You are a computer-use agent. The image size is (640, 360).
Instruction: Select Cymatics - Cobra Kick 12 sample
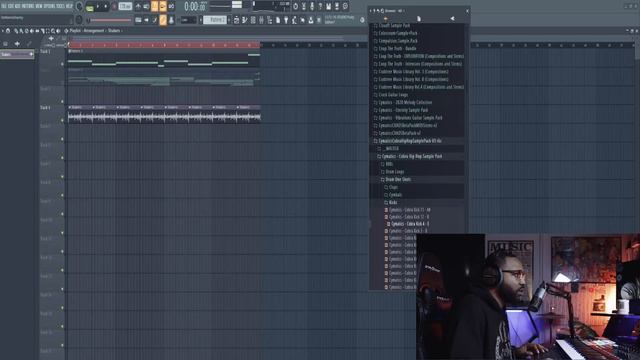408,217
